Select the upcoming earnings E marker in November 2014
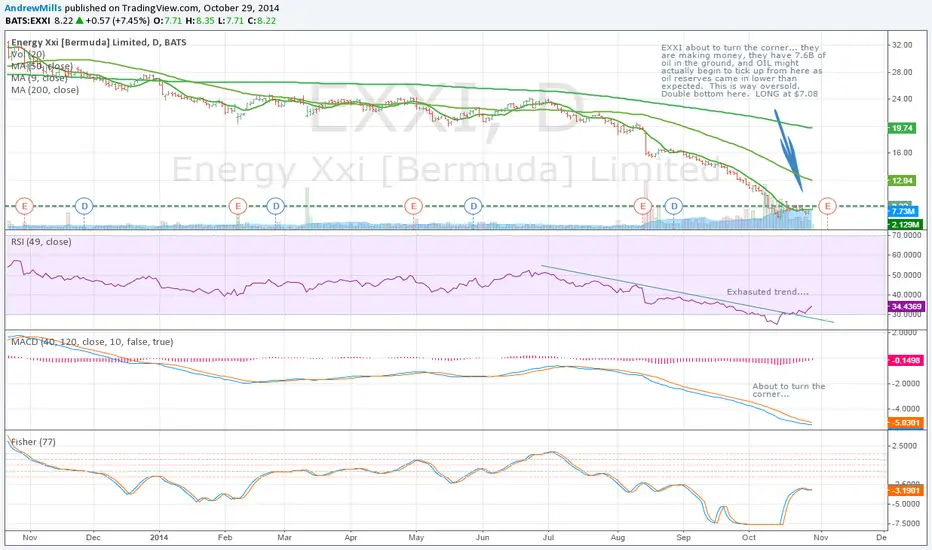 point(827,206)
